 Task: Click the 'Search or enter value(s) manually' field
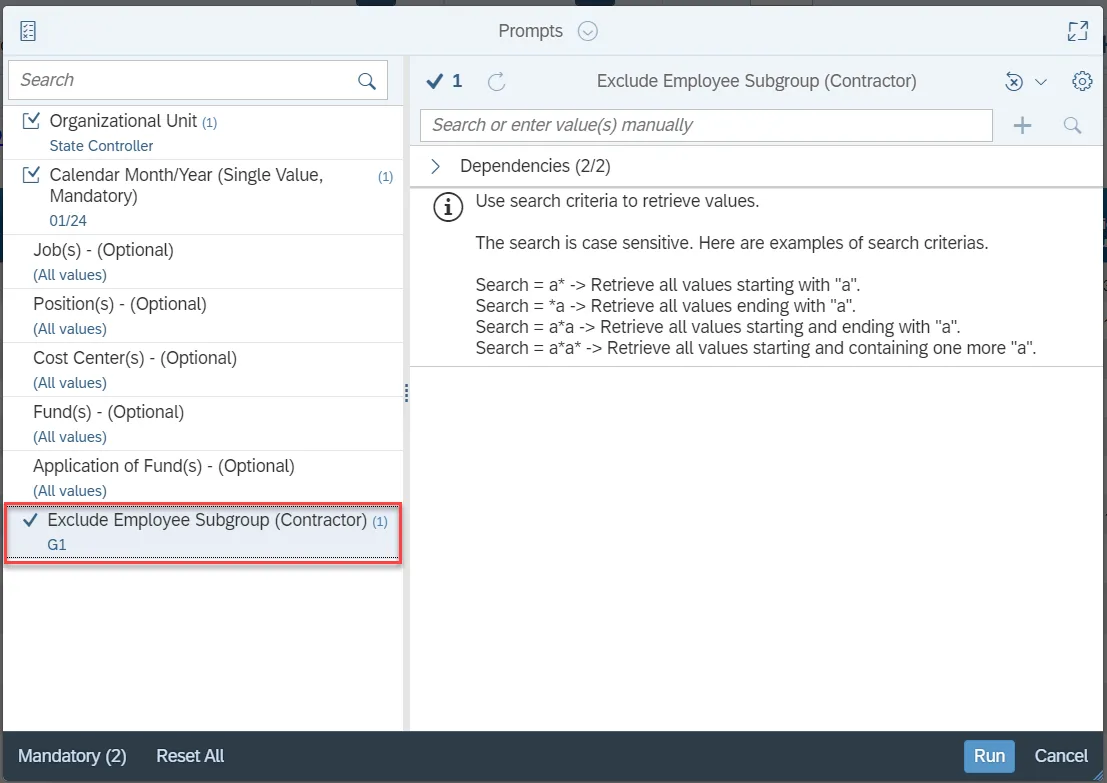(706, 125)
